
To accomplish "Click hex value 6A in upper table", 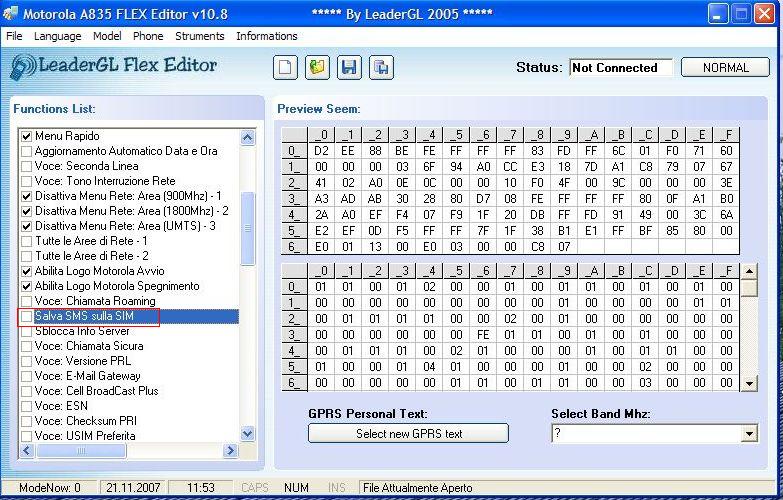I will 726,215.
